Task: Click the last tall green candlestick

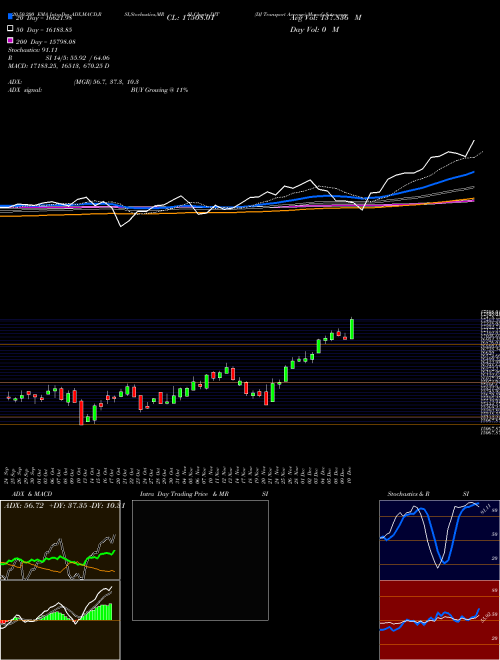Action: coord(352,329)
